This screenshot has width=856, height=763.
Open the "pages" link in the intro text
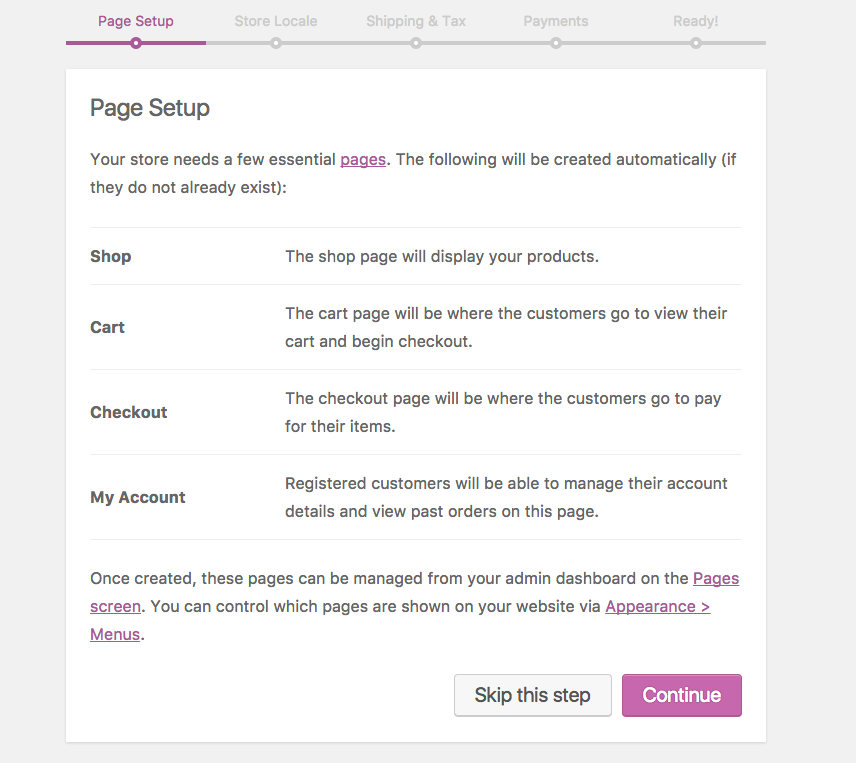pos(363,160)
